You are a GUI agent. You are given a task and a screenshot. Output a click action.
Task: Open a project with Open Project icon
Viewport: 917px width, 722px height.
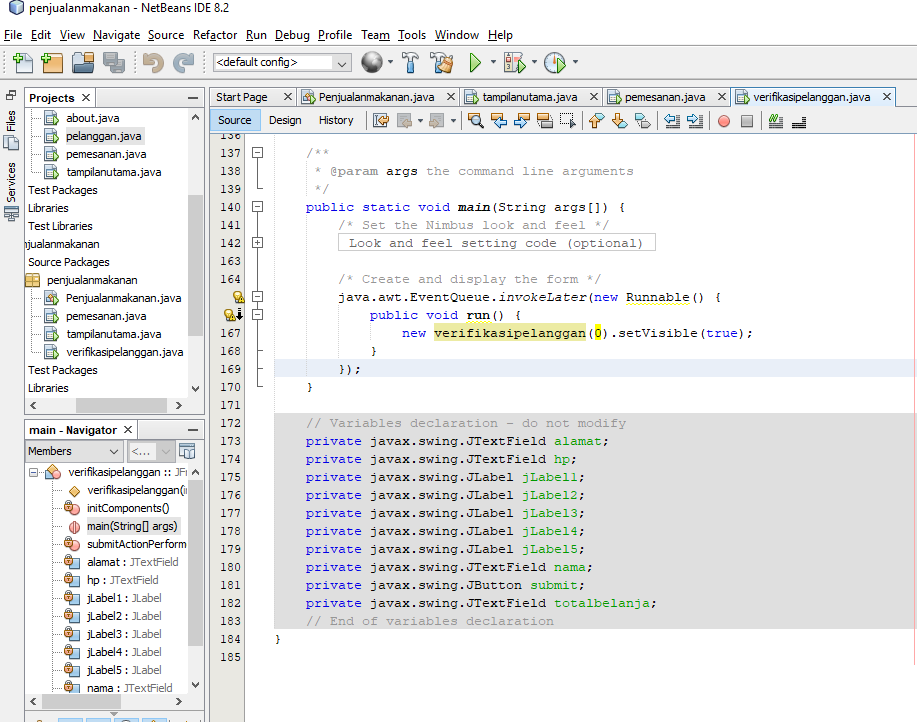coord(83,62)
